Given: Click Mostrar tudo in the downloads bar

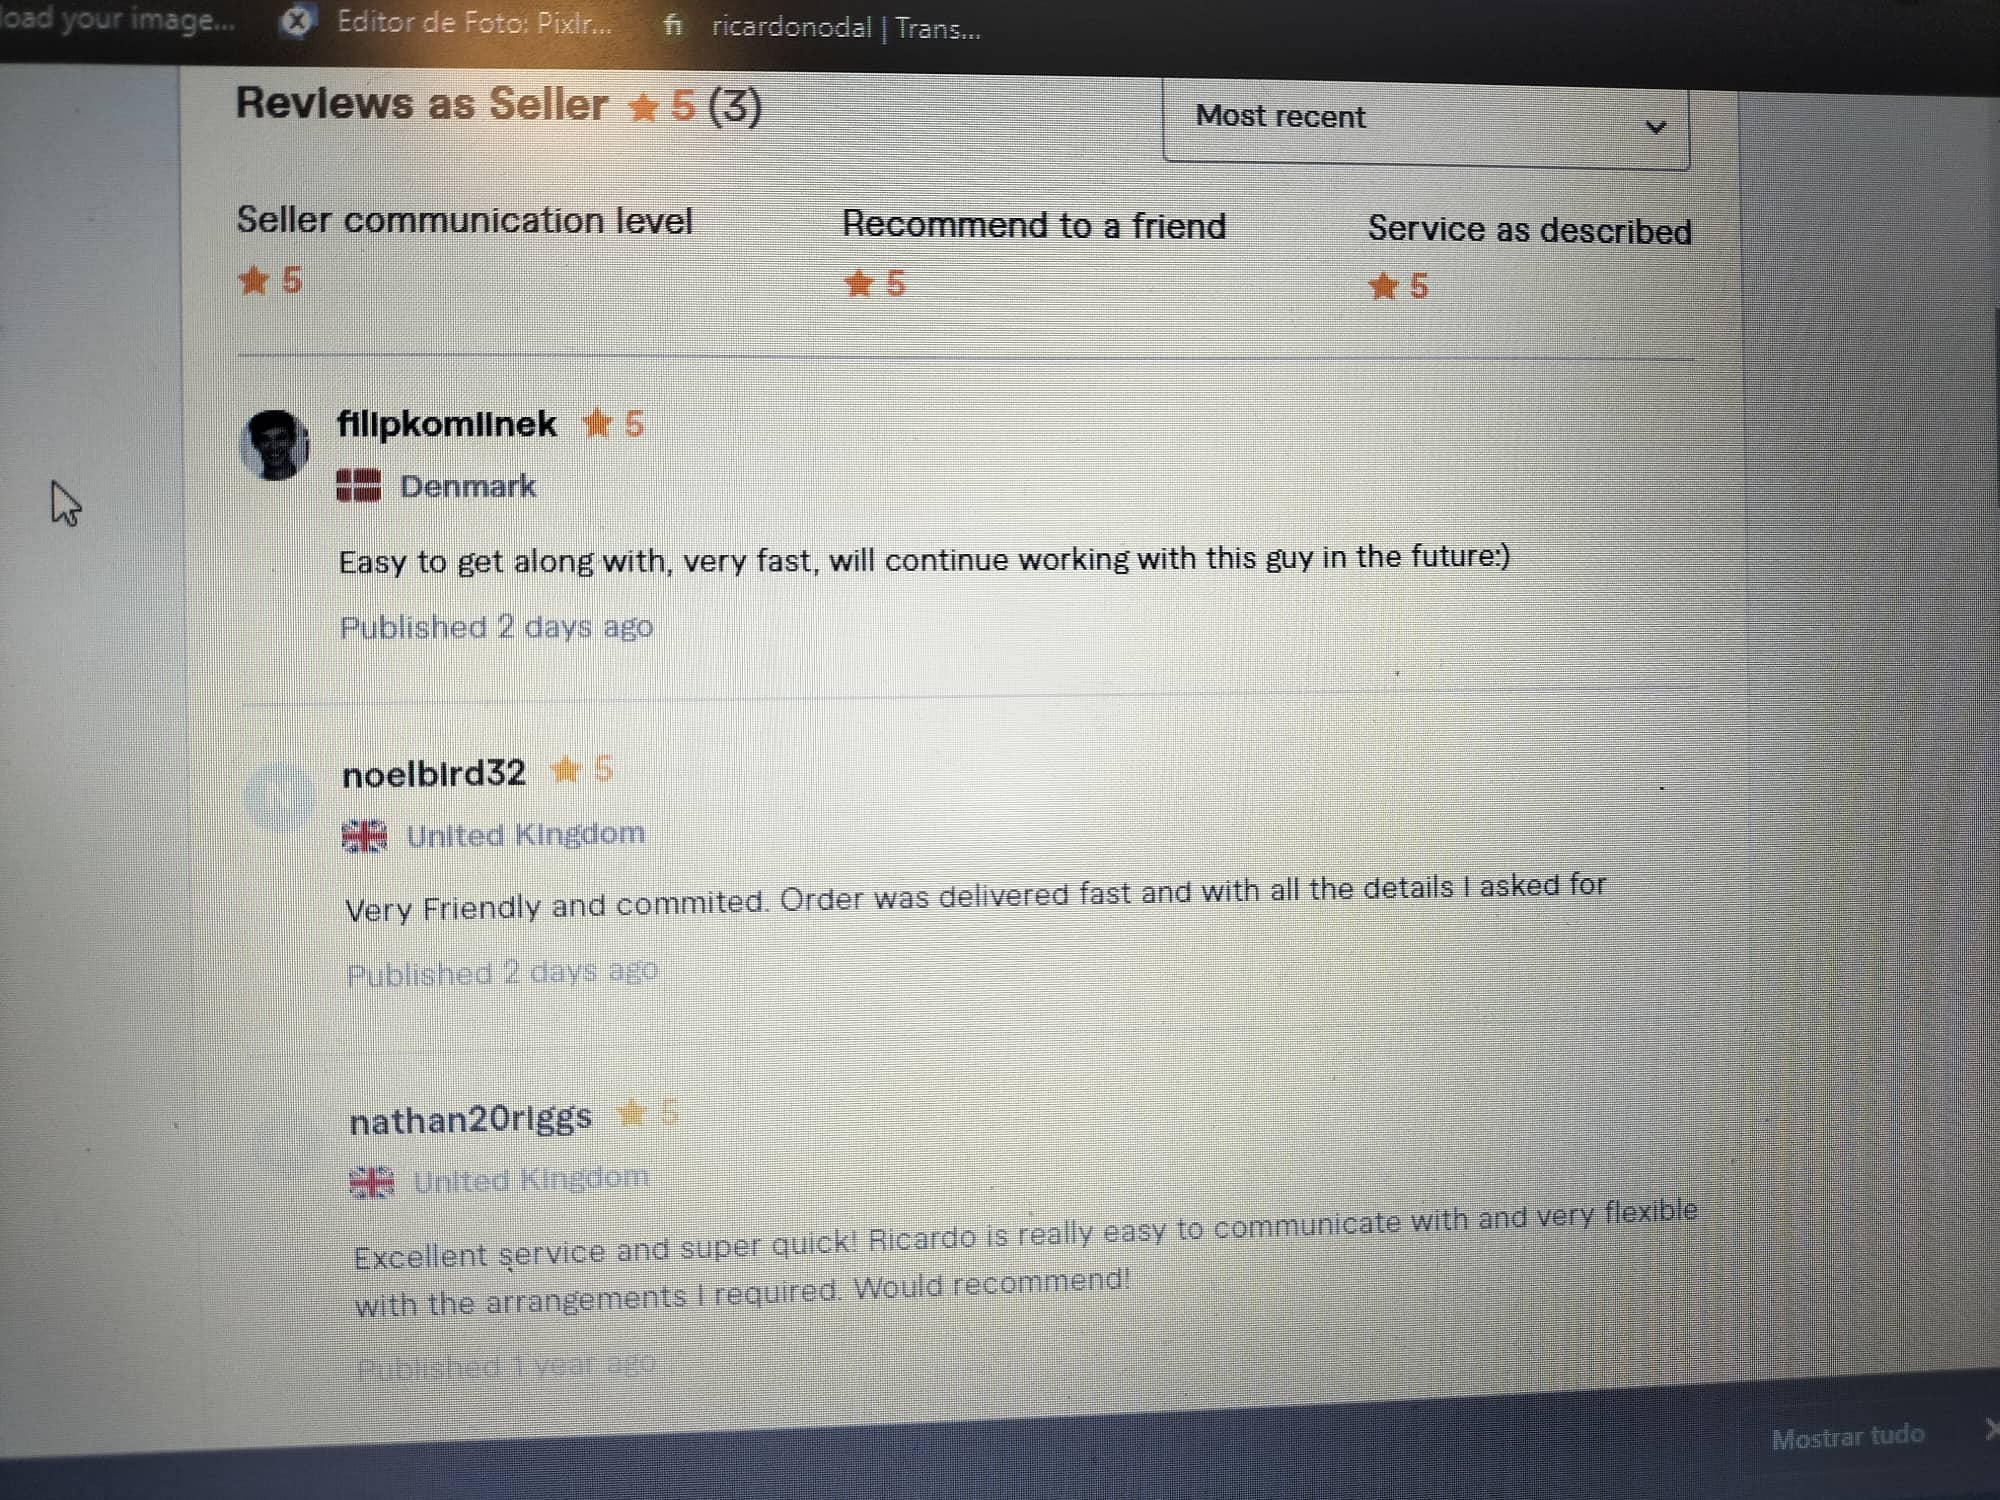Looking at the screenshot, I should (1847, 1437).
